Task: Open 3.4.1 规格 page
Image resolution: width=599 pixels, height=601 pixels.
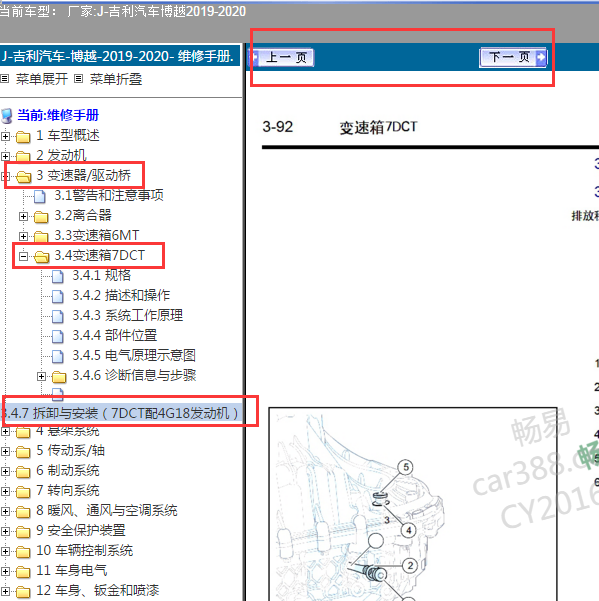Action: [x=102, y=275]
